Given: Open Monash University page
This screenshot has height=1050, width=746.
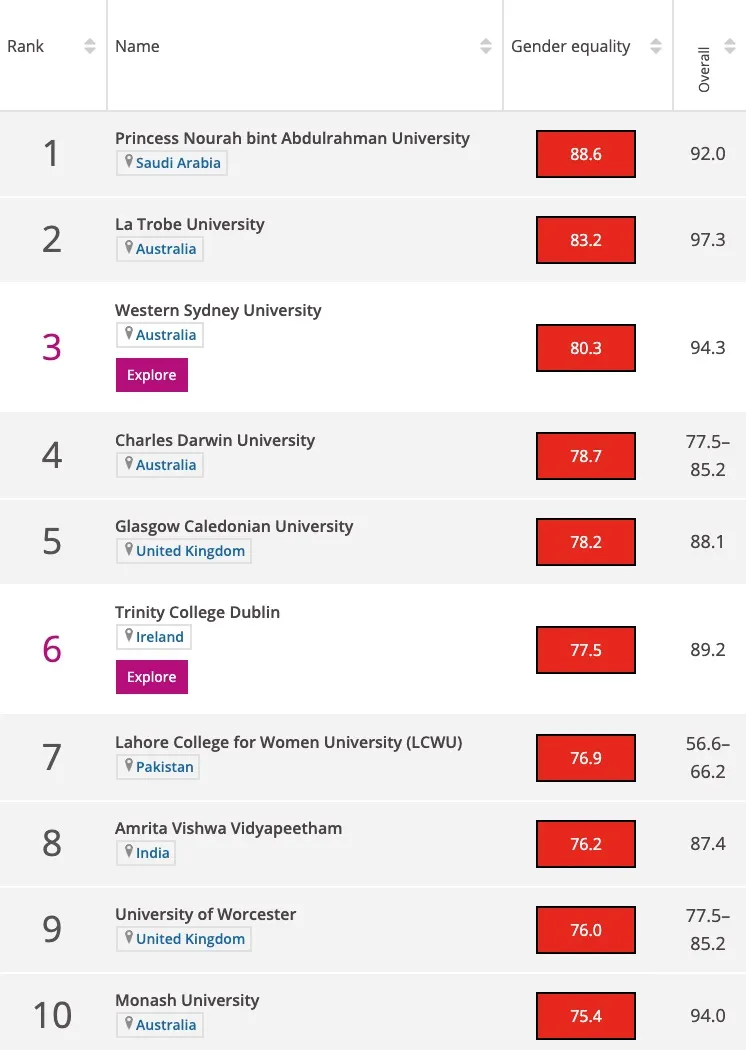Looking at the screenshot, I should click(187, 1000).
